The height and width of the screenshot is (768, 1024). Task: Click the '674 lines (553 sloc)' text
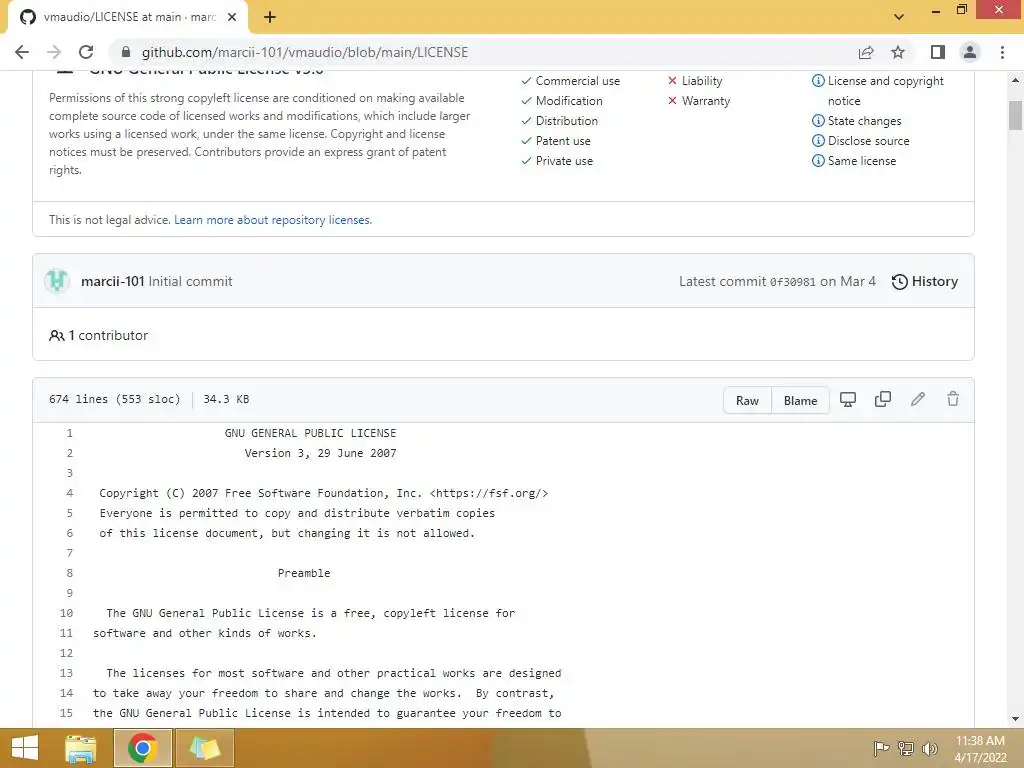click(x=114, y=399)
